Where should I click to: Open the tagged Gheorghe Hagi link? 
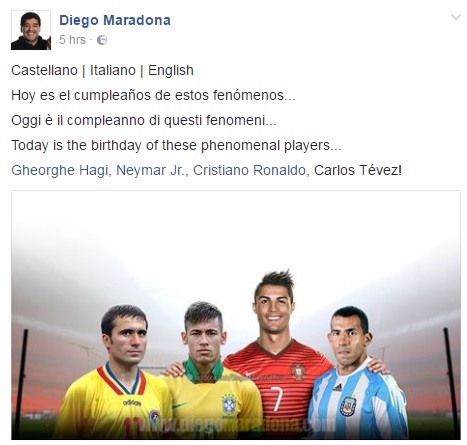(x=60, y=170)
